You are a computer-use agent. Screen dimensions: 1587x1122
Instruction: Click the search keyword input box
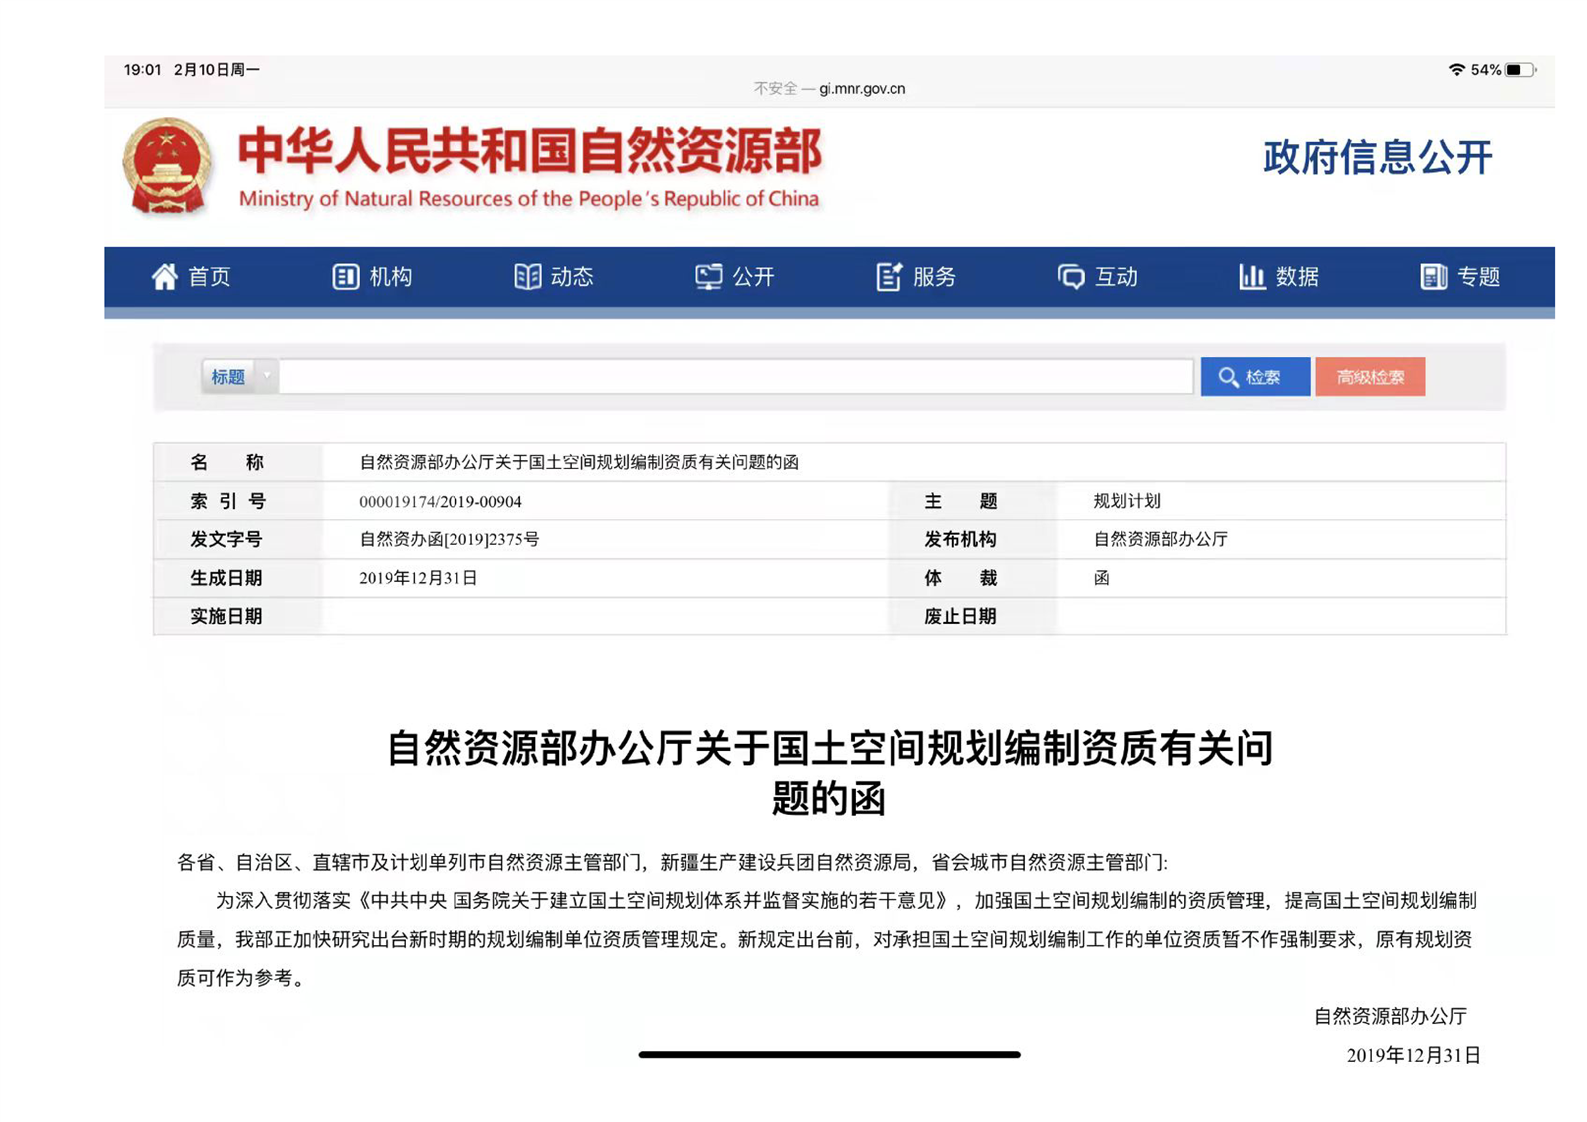(735, 377)
